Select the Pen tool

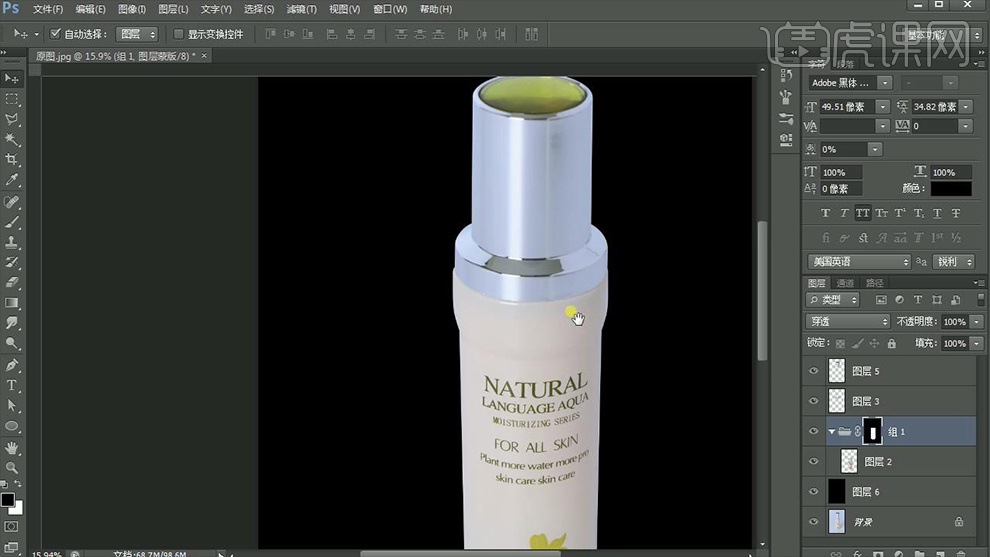tap(11, 365)
